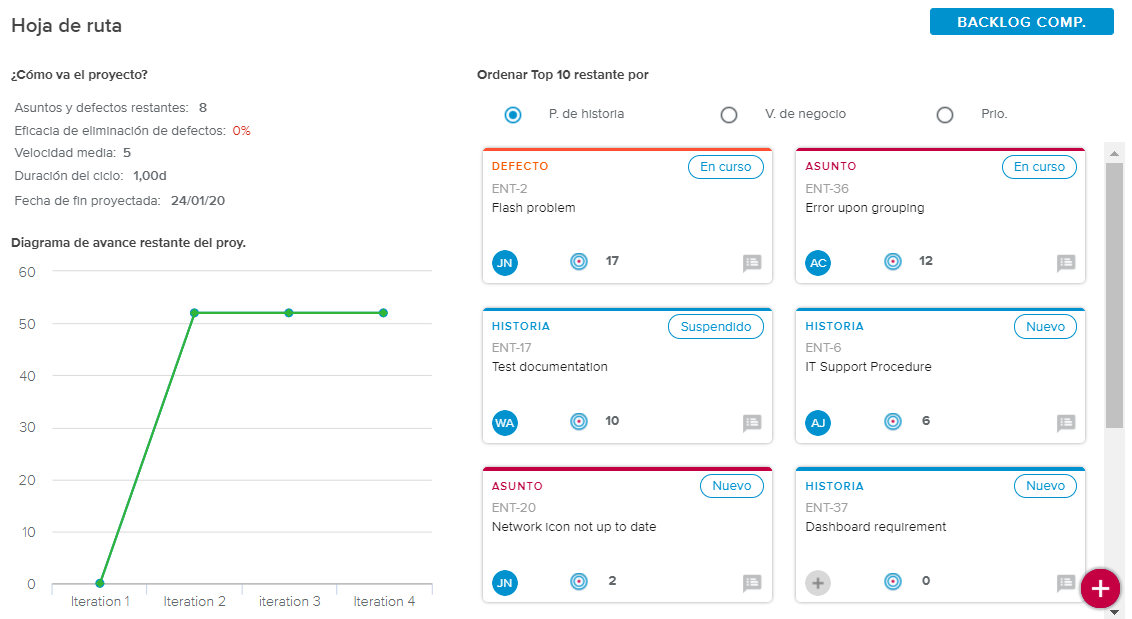The width and height of the screenshot is (1132, 619).
Task: Open the Suspendido status on ENT-17
Action: click(x=715, y=327)
